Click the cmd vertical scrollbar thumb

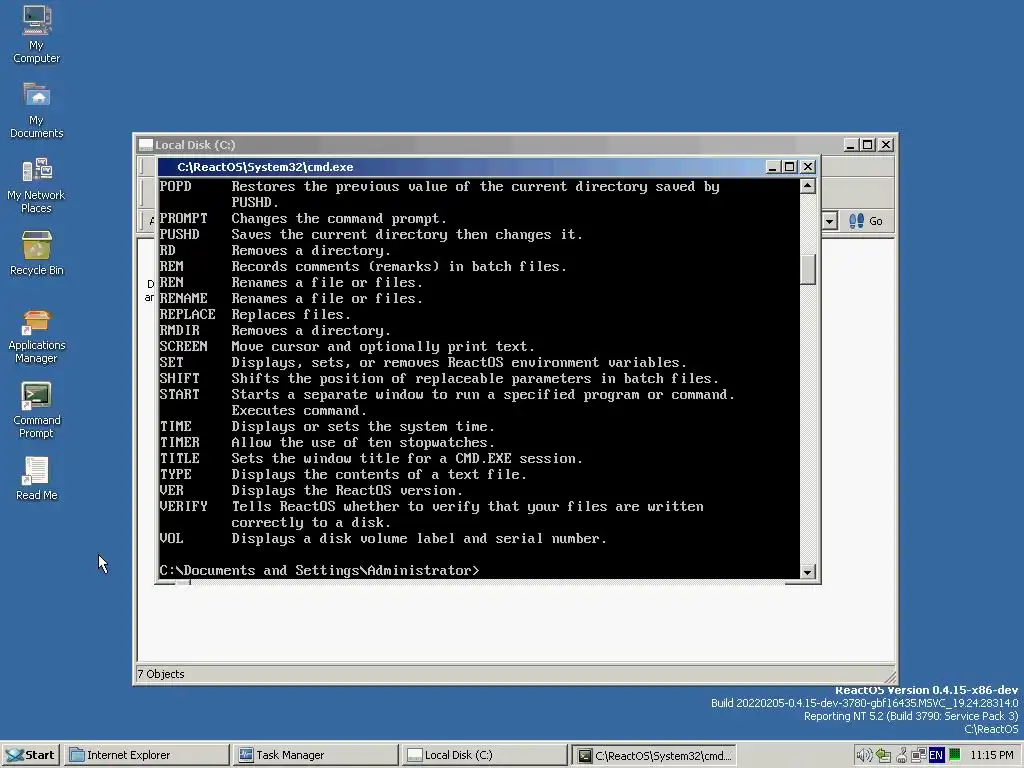tap(808, 269)
